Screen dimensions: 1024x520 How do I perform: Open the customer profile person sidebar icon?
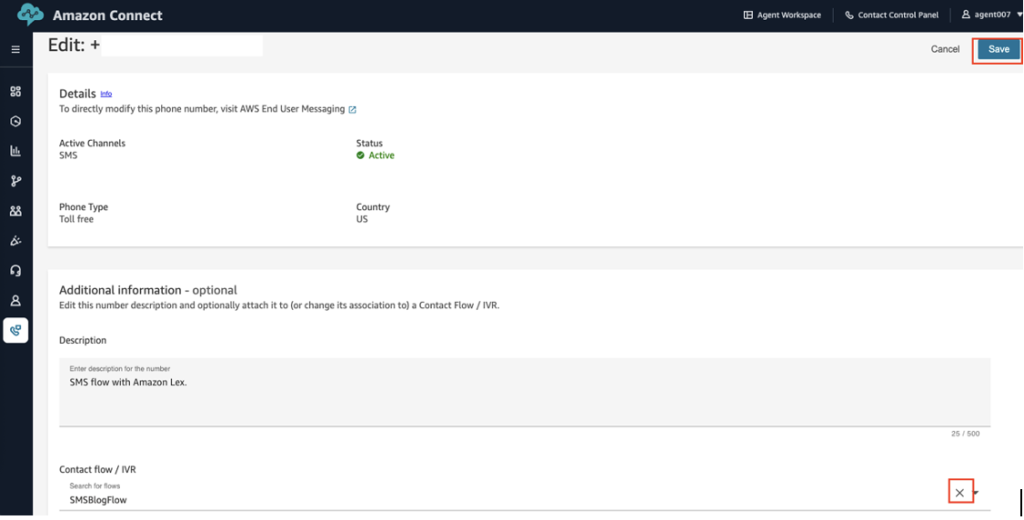click(x=16, y=301)
